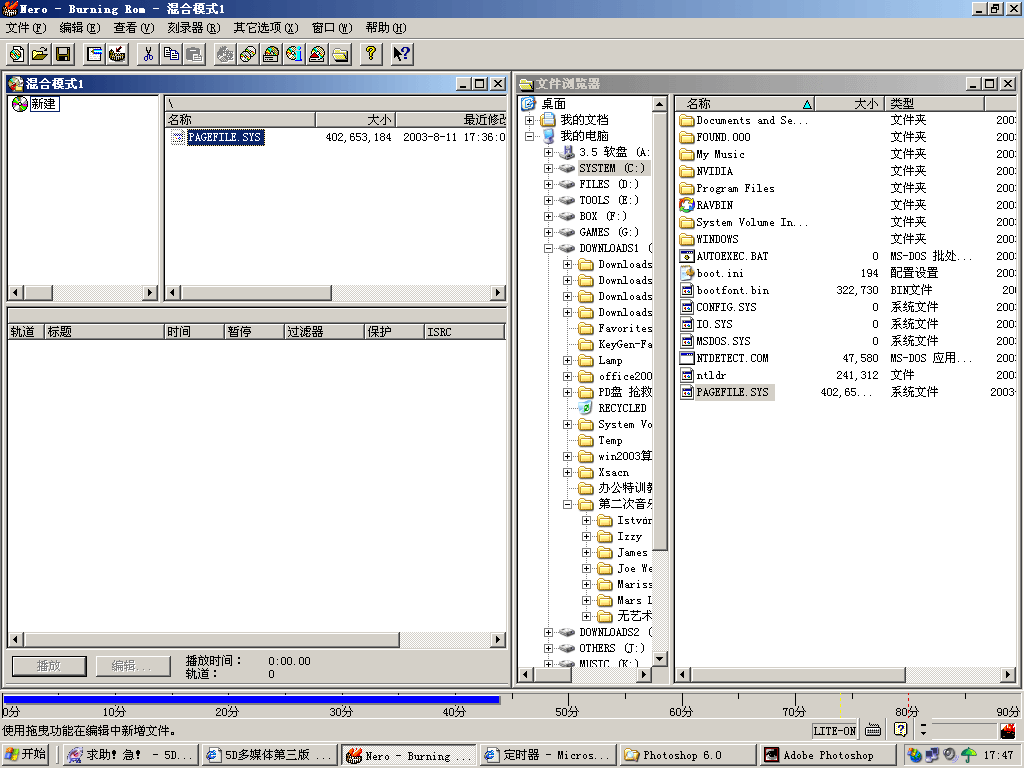Open the 刻录器(R) menu
Screen dimensions: 1024x768
click(194, 27)
